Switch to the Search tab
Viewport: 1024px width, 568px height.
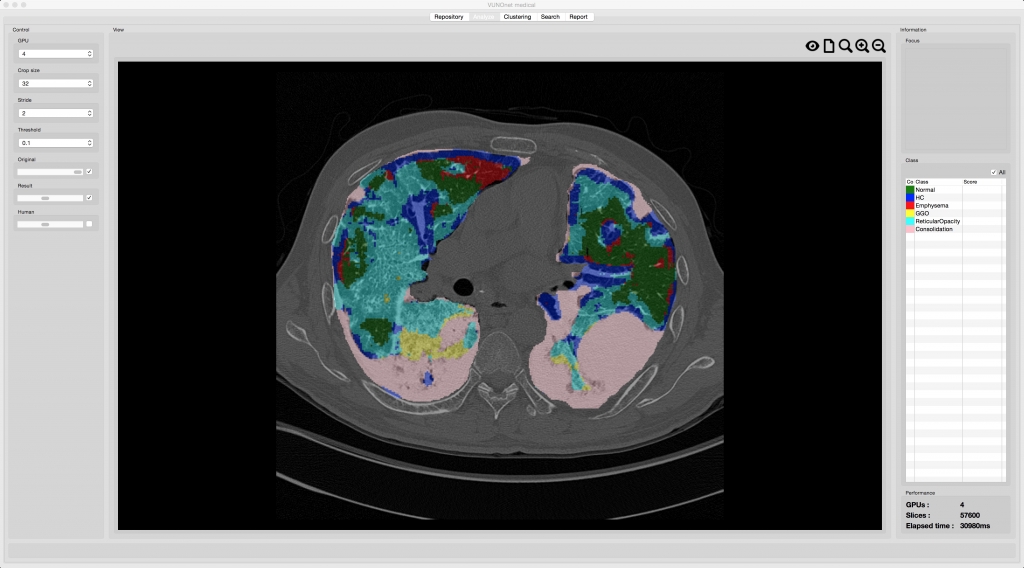[550, 17]
